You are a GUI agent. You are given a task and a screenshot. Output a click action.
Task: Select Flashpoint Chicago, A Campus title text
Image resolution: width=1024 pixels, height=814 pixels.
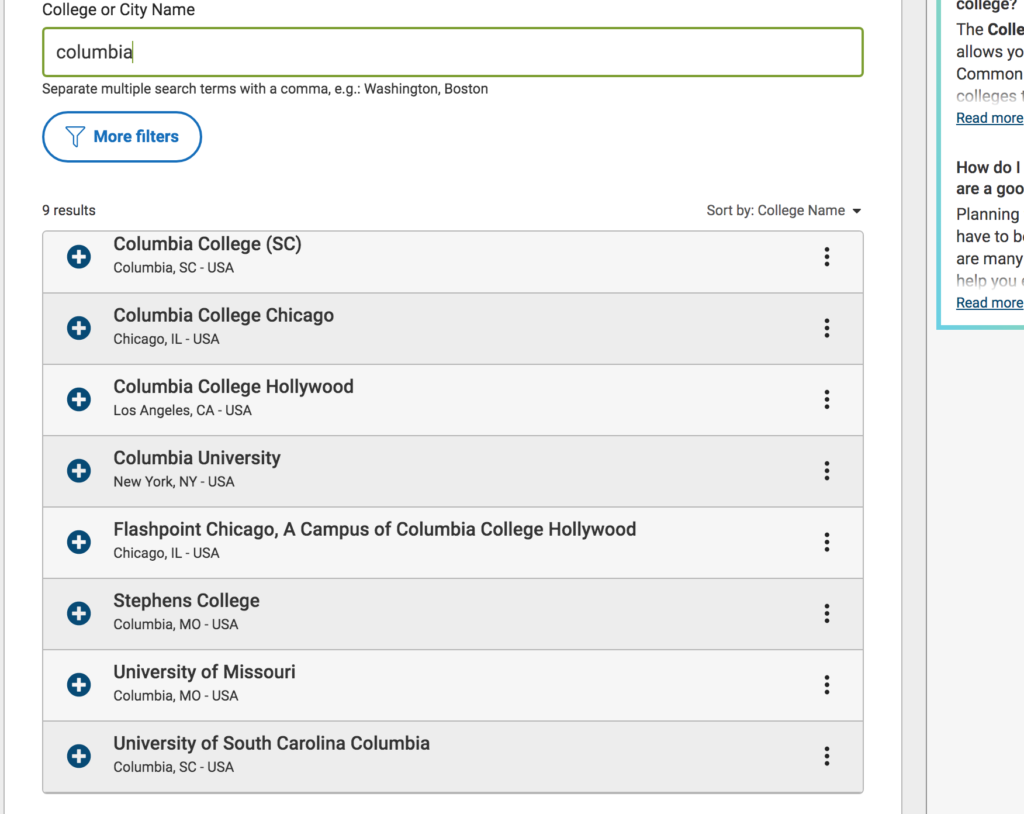click(x=375, y=529)
